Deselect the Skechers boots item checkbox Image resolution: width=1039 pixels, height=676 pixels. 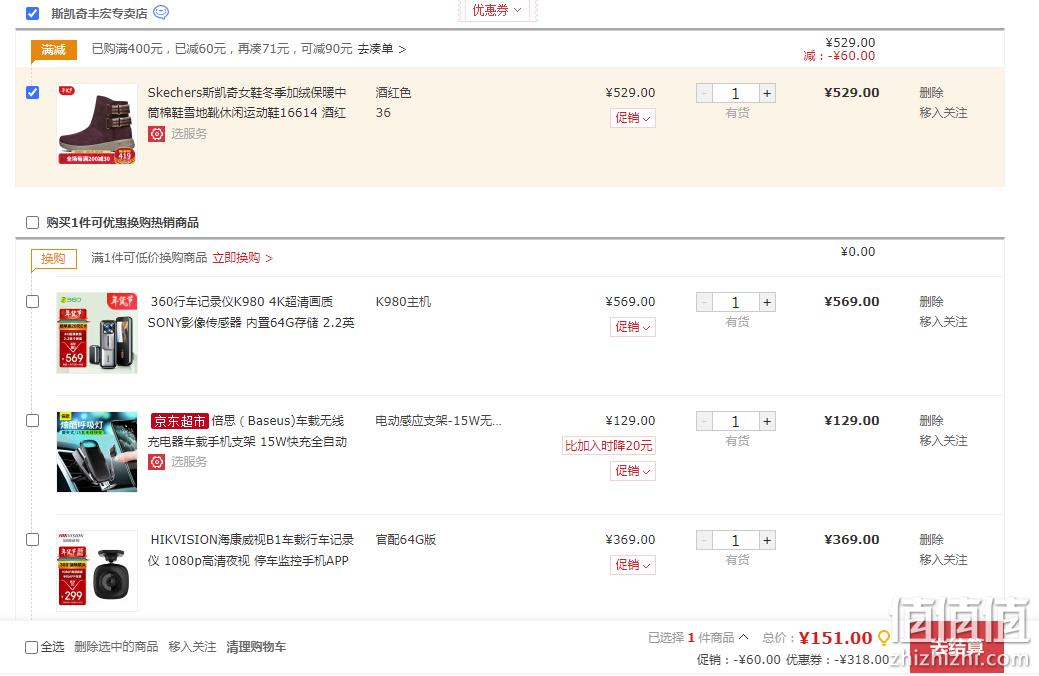32,92
